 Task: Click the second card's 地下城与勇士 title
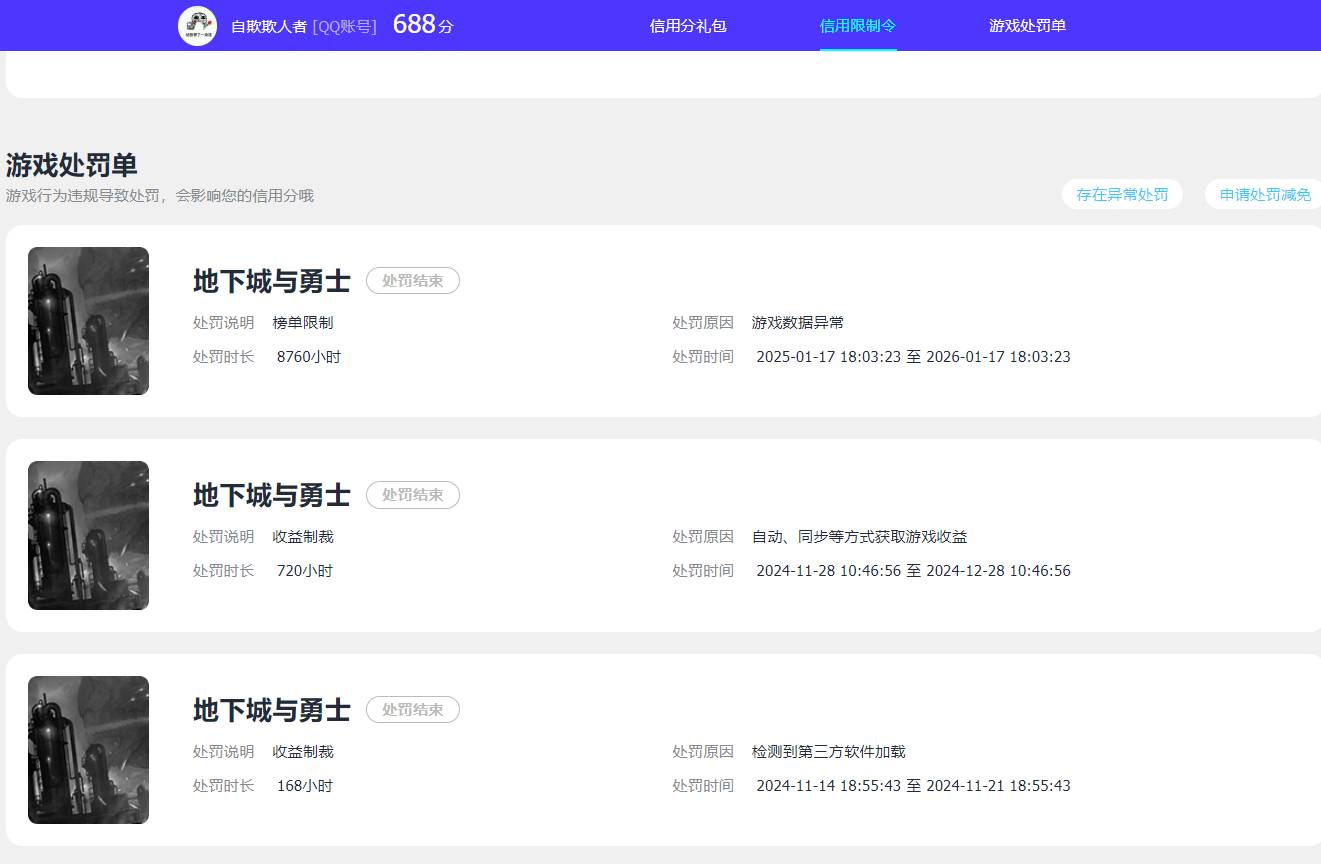coord(270,495)
